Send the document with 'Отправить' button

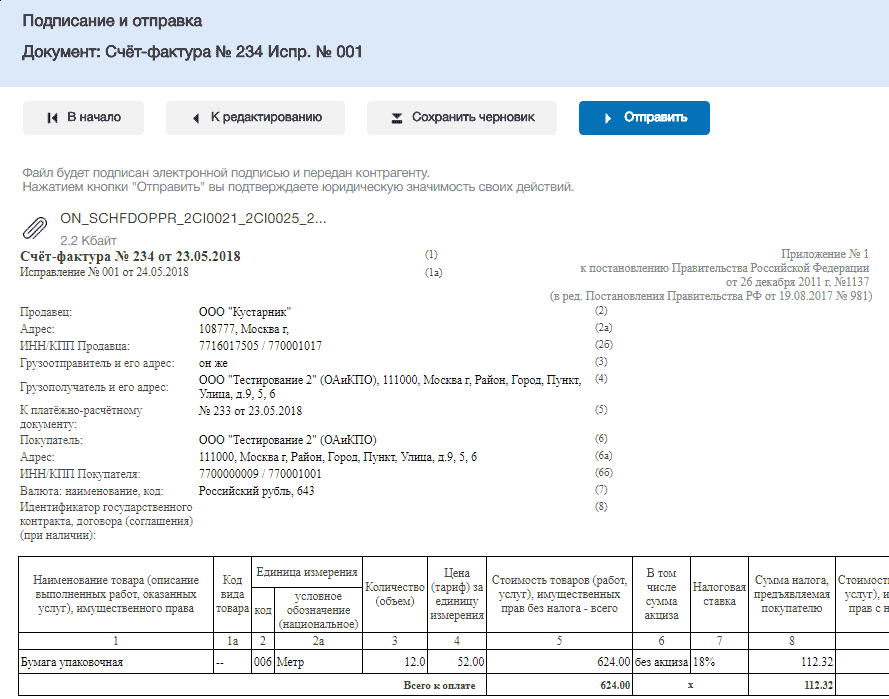point(644,118)
